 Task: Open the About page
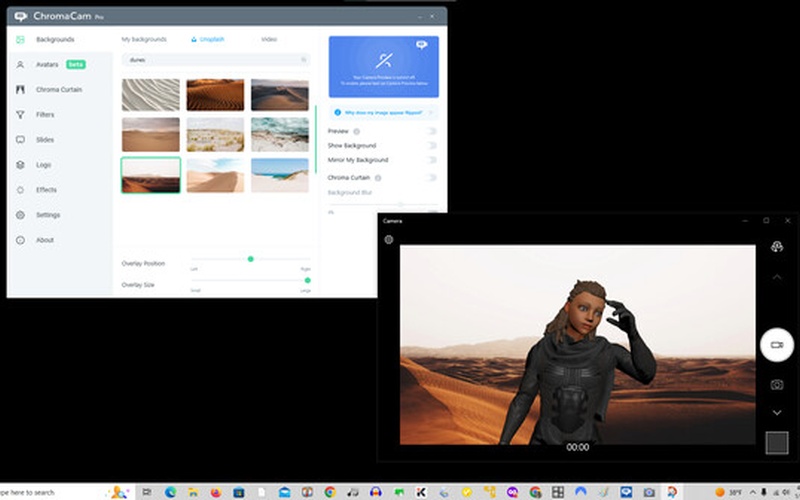point(60,240)
